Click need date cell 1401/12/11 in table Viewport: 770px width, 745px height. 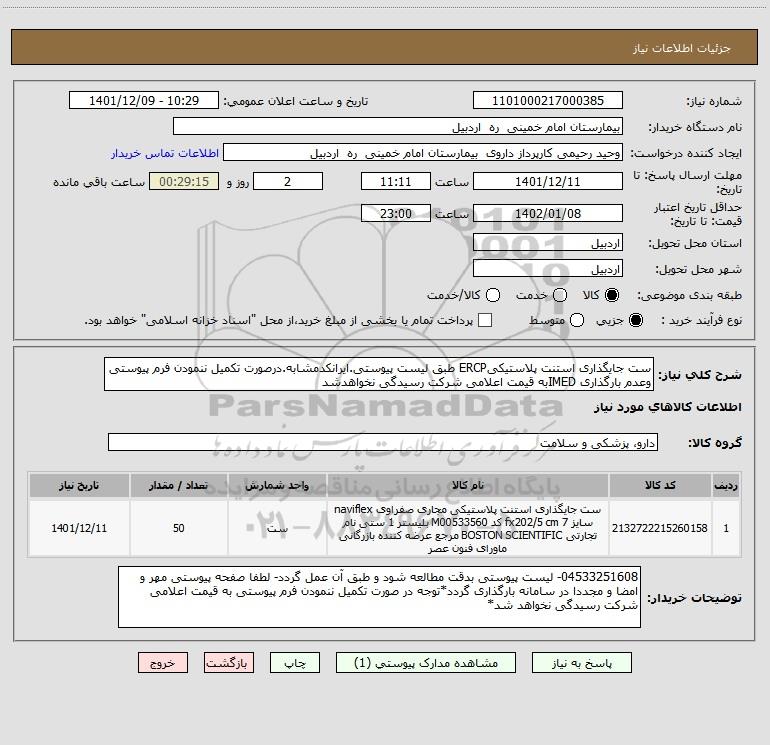tap(79, 528)
